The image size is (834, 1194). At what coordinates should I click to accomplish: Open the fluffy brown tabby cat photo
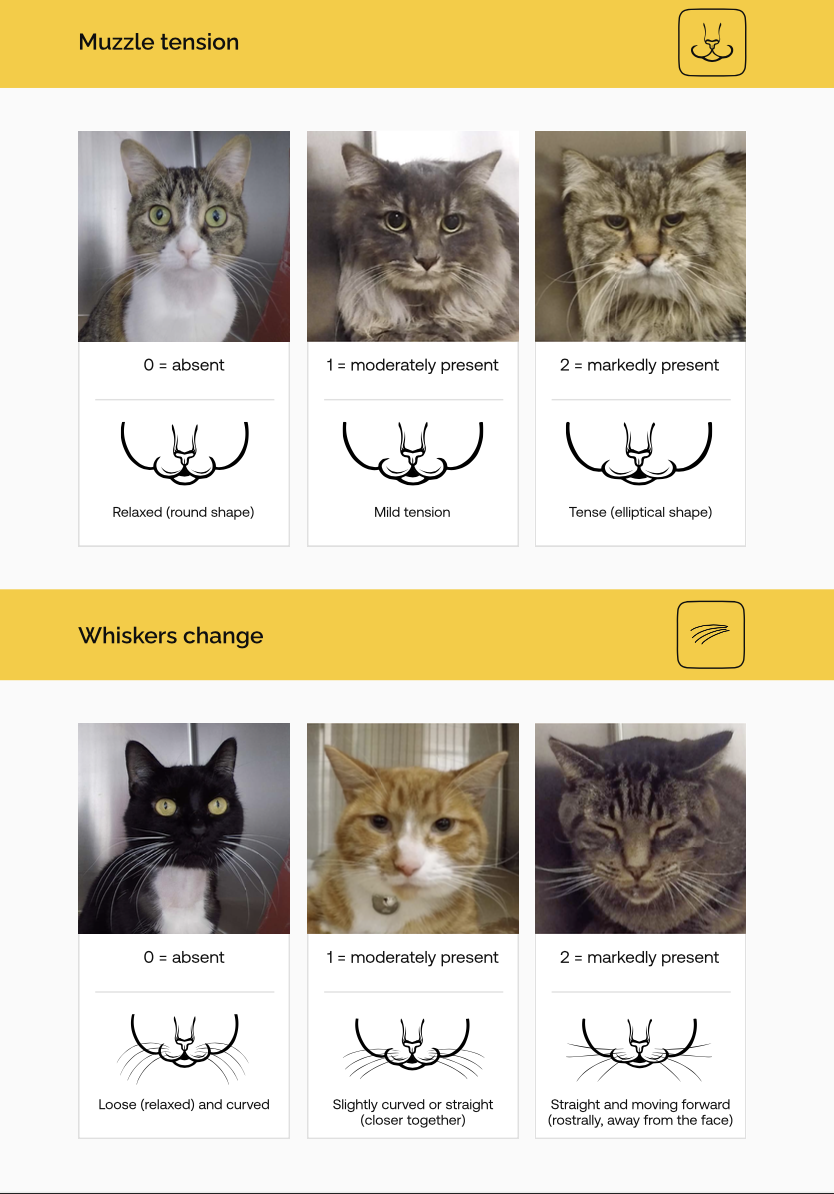[x=641, y=236]
